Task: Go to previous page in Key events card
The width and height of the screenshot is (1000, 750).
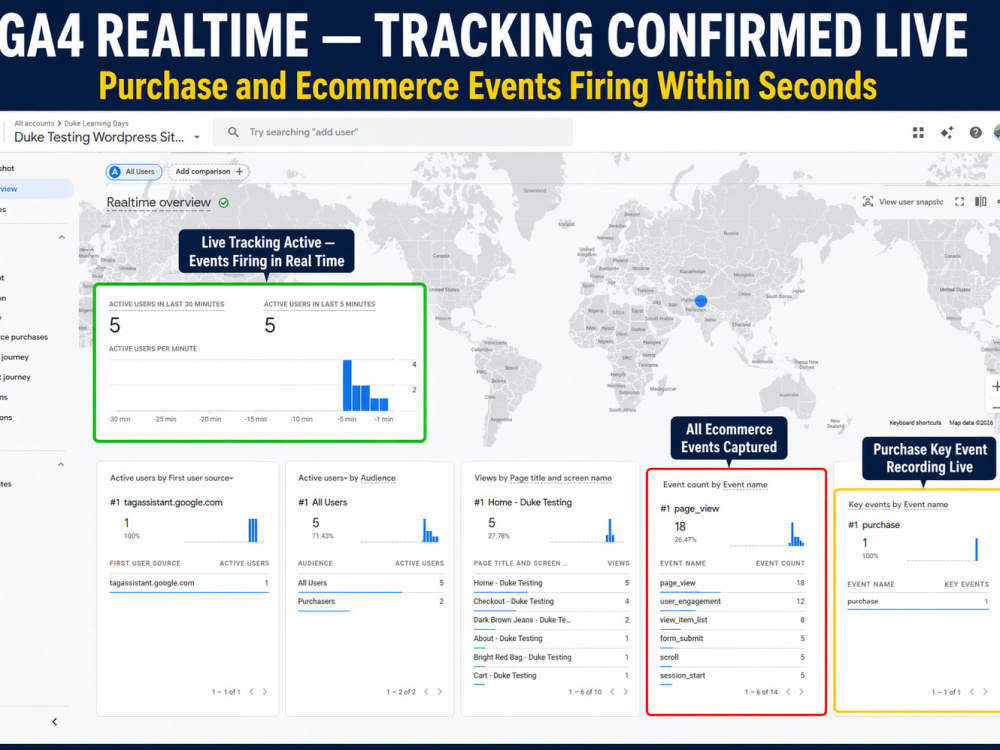Action: click(x=971, y=691)
